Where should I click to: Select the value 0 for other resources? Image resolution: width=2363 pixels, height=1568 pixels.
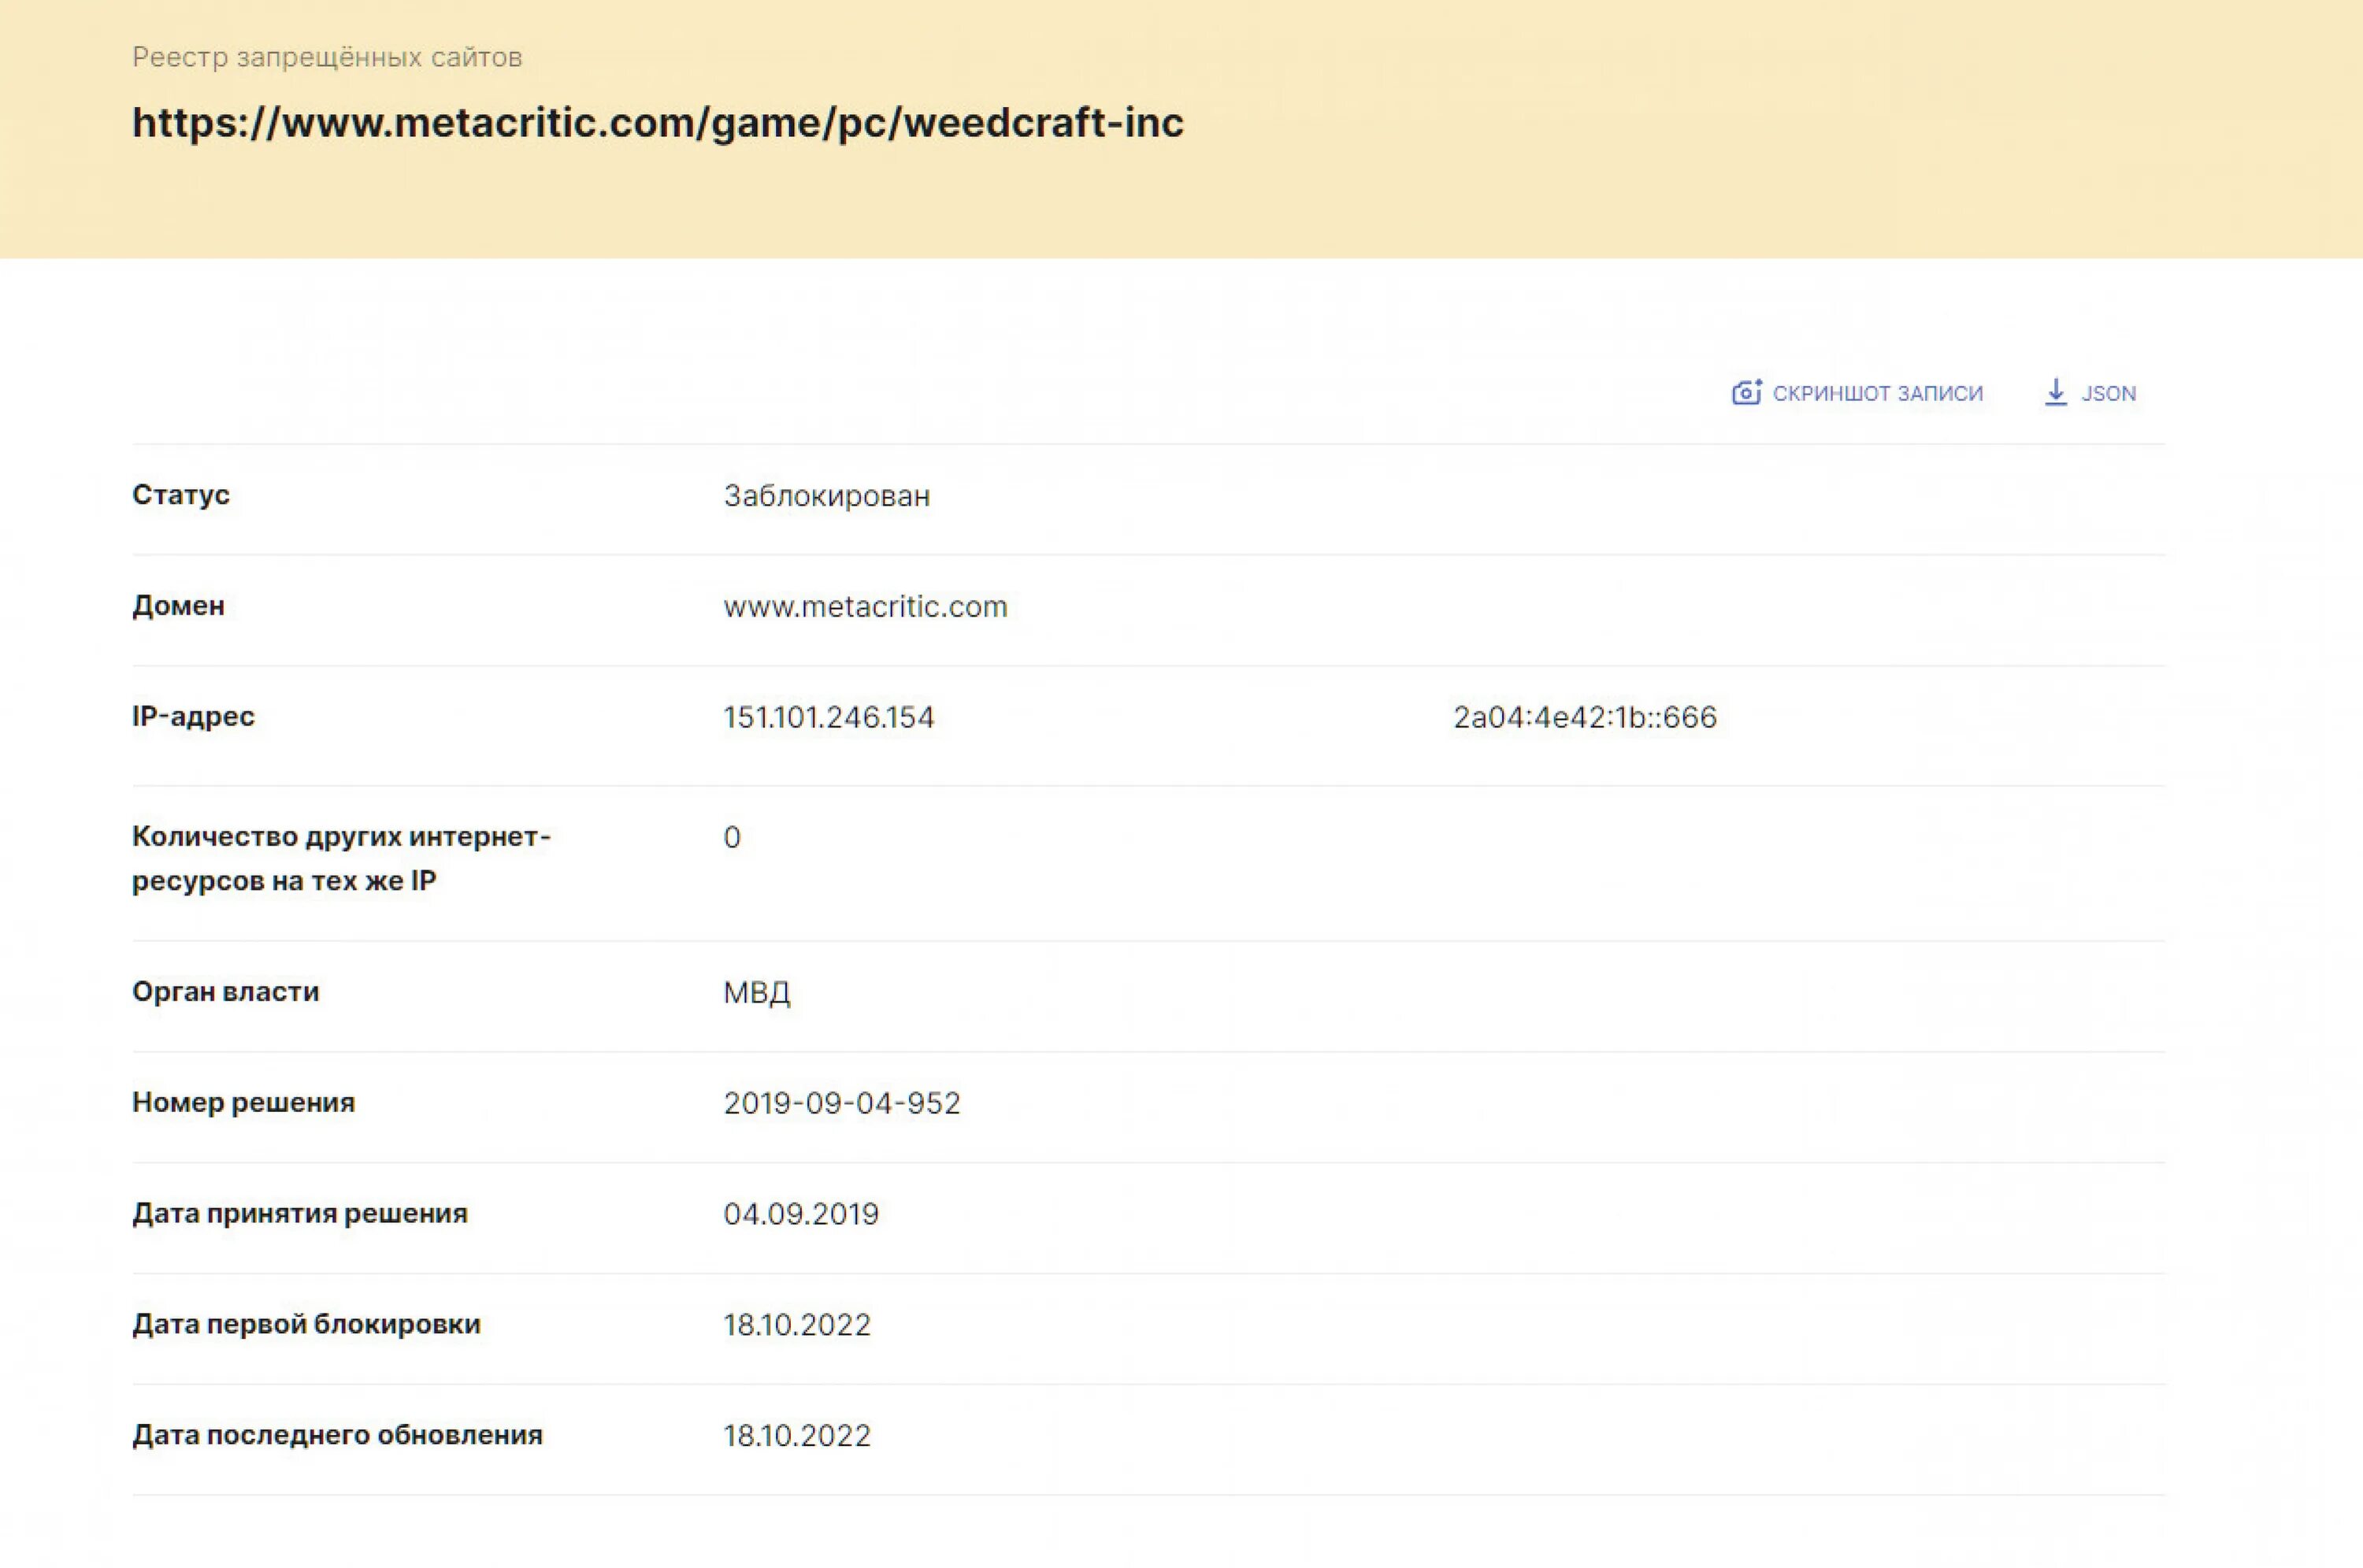[x=732, y=837]
